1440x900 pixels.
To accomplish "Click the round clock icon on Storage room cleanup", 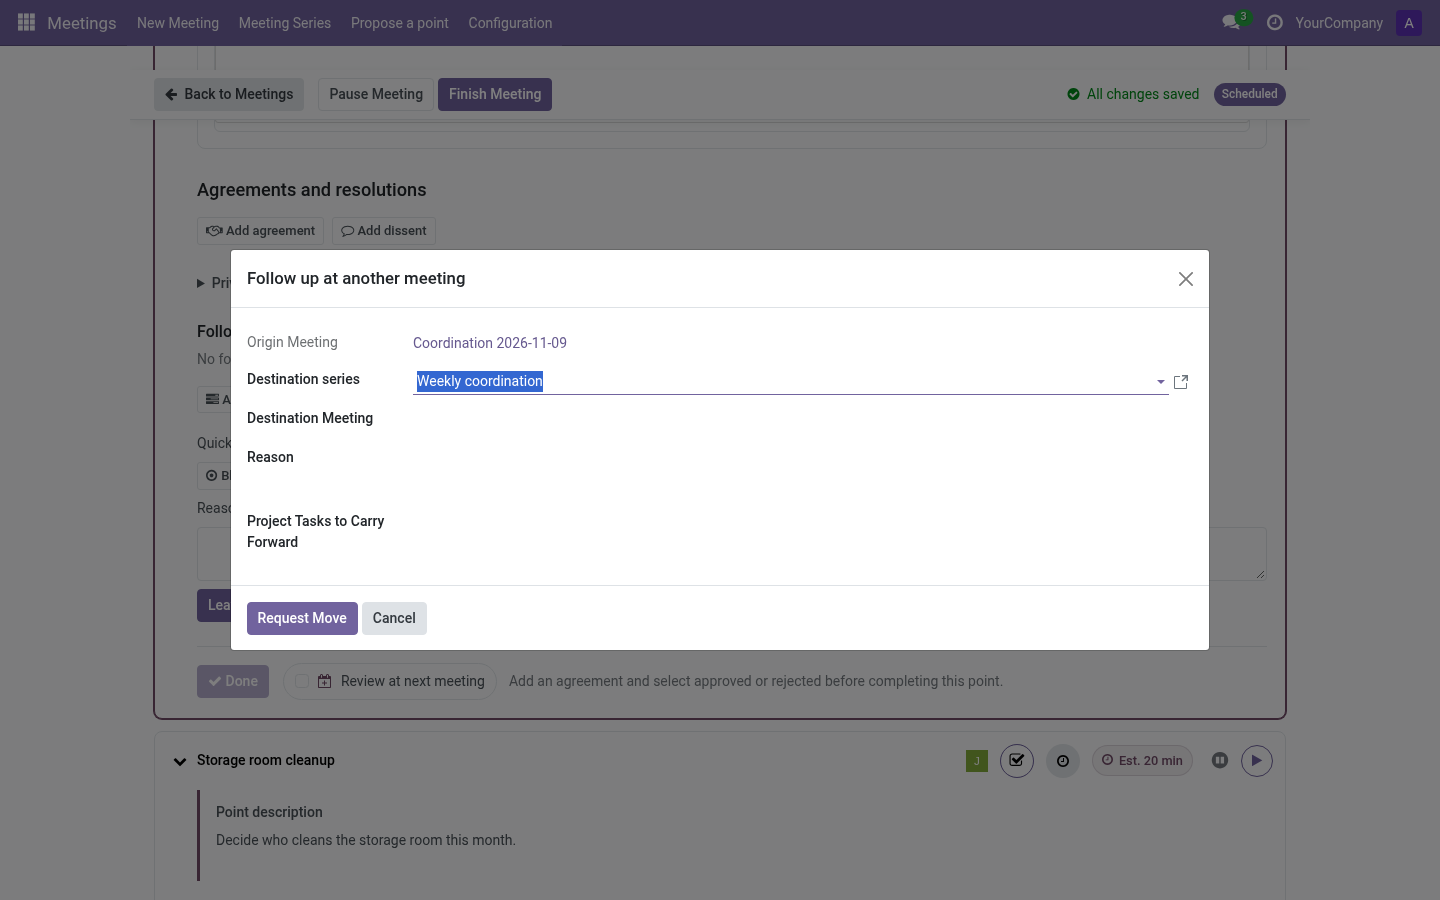I will 1063,761.
